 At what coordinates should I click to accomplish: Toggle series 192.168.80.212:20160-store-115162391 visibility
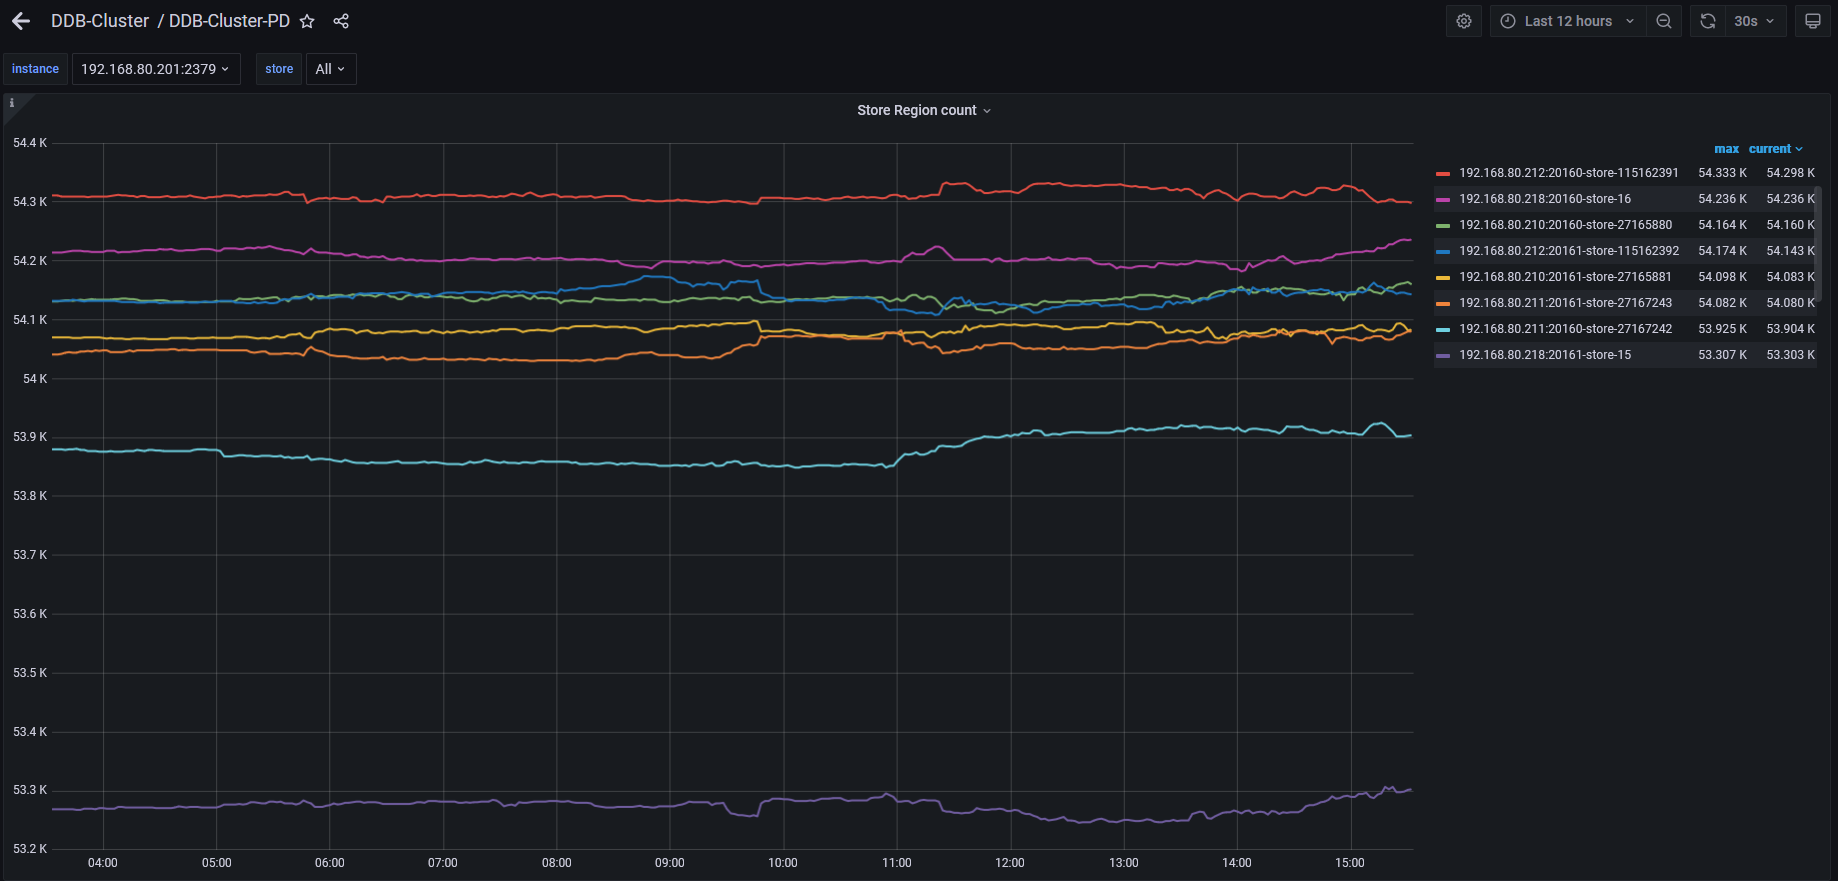[1568, 173]
